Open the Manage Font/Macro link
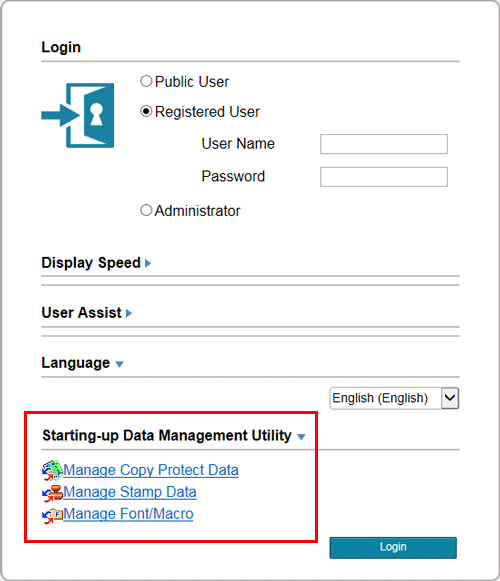The image size is (500, 581). pos(128,514)
